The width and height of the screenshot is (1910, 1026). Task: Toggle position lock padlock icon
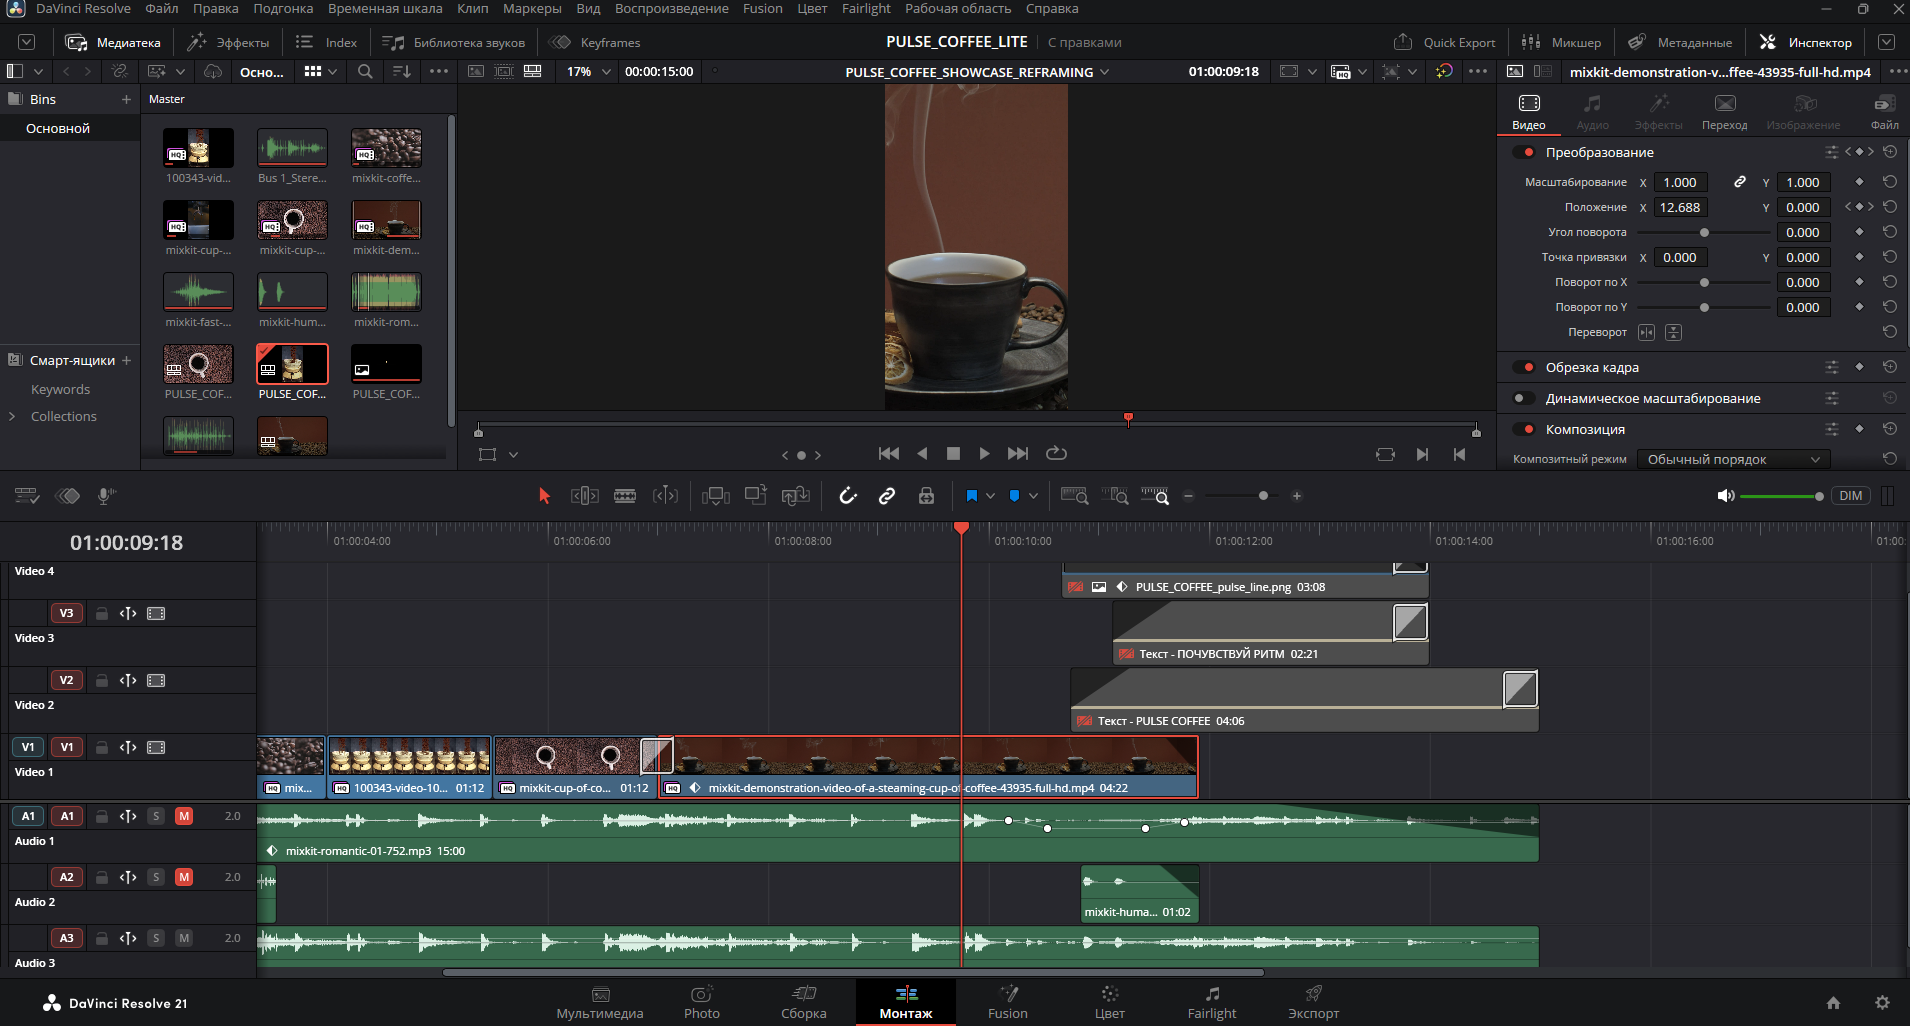(x=927, y=496)
